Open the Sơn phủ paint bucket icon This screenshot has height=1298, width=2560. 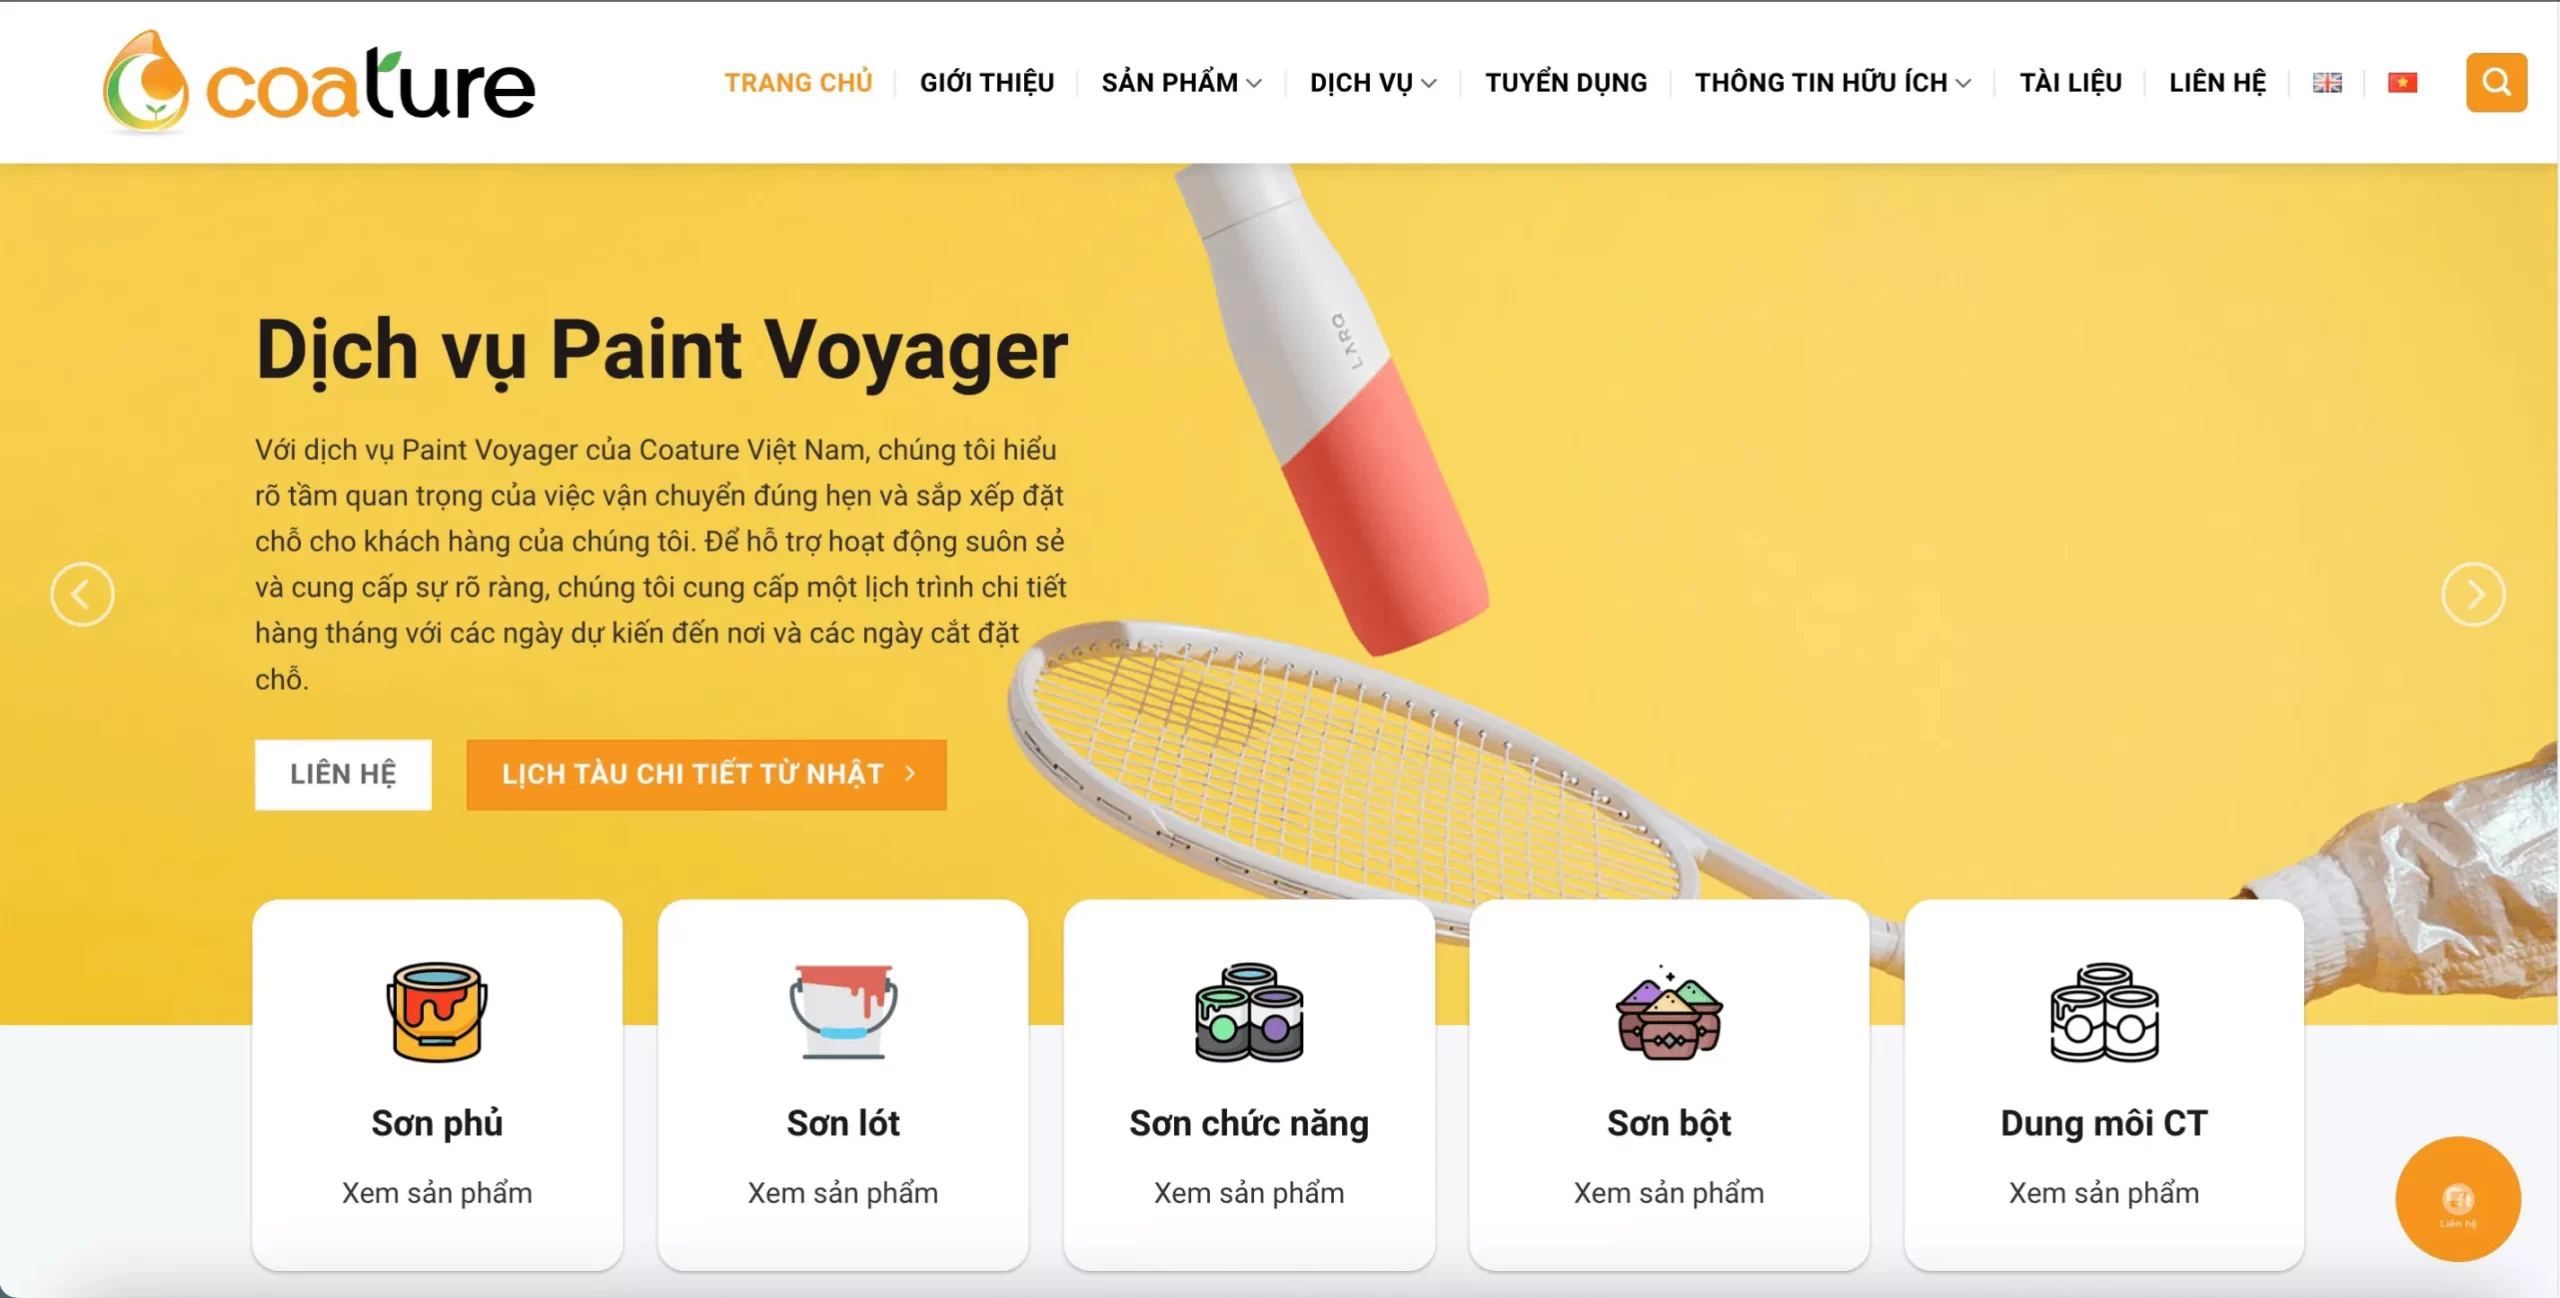(437, 1011)
